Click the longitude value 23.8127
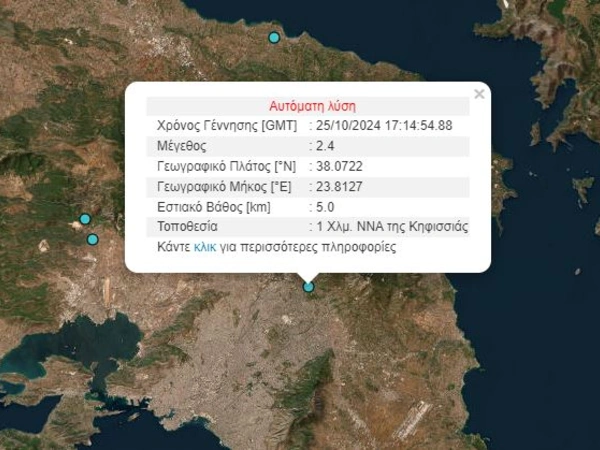Image resolution: width=600 pixels, height=450 pixels. click(340, 186)
